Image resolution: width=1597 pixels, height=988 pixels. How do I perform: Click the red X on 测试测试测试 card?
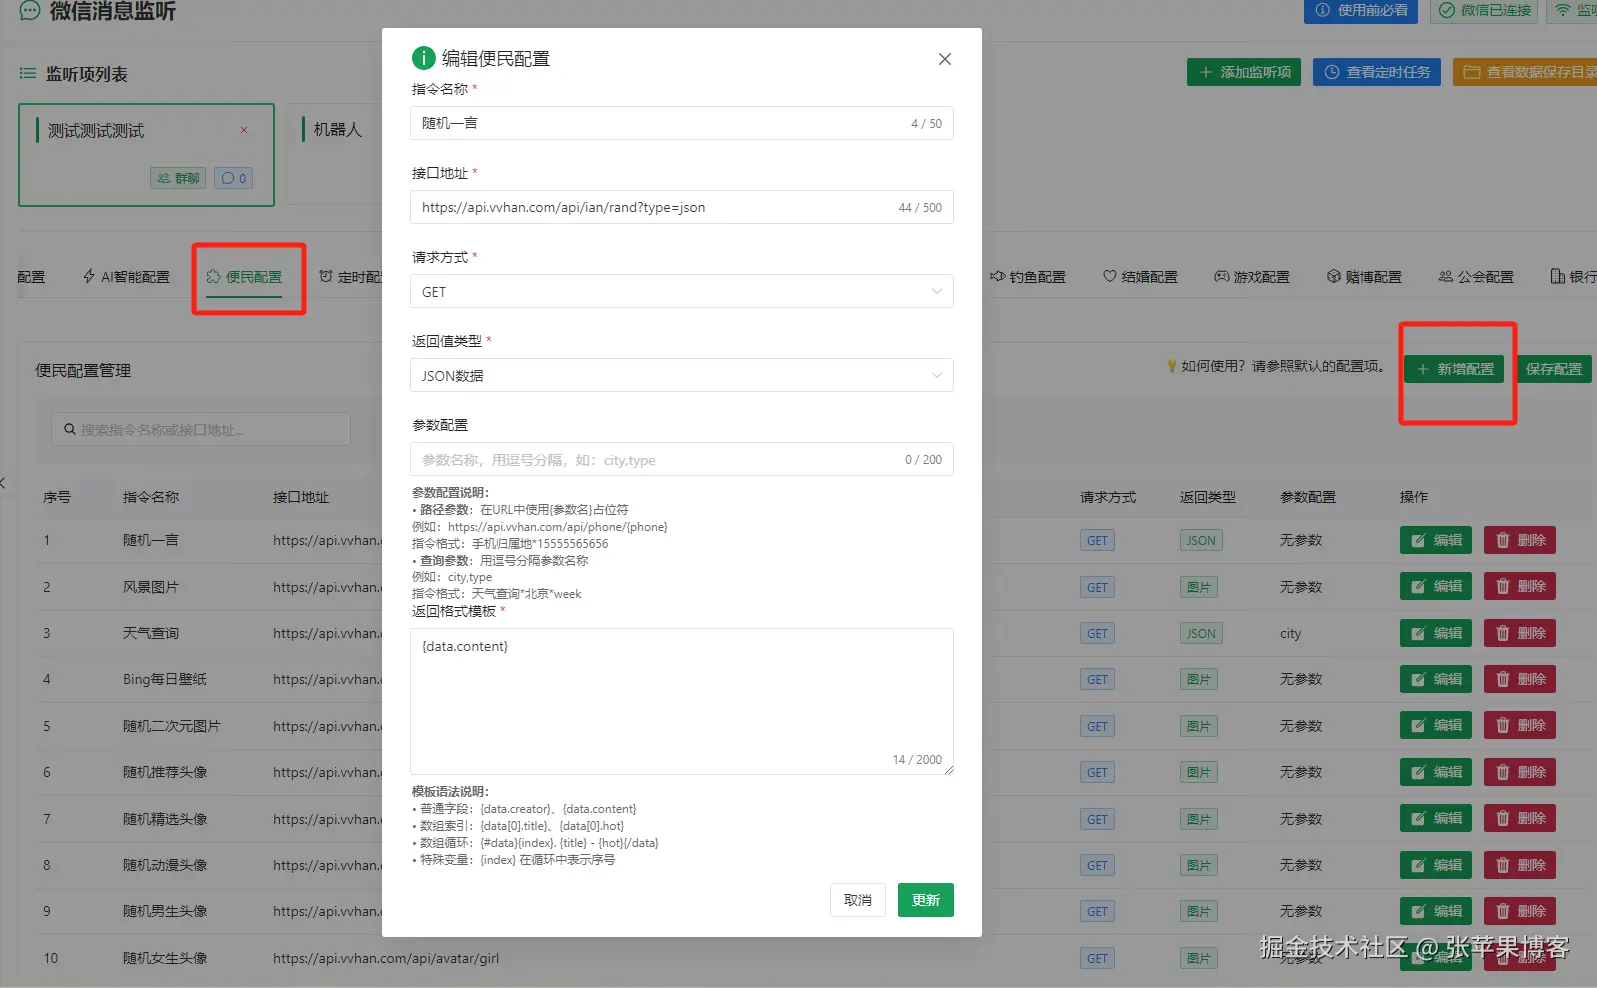[x=243, y=130]
